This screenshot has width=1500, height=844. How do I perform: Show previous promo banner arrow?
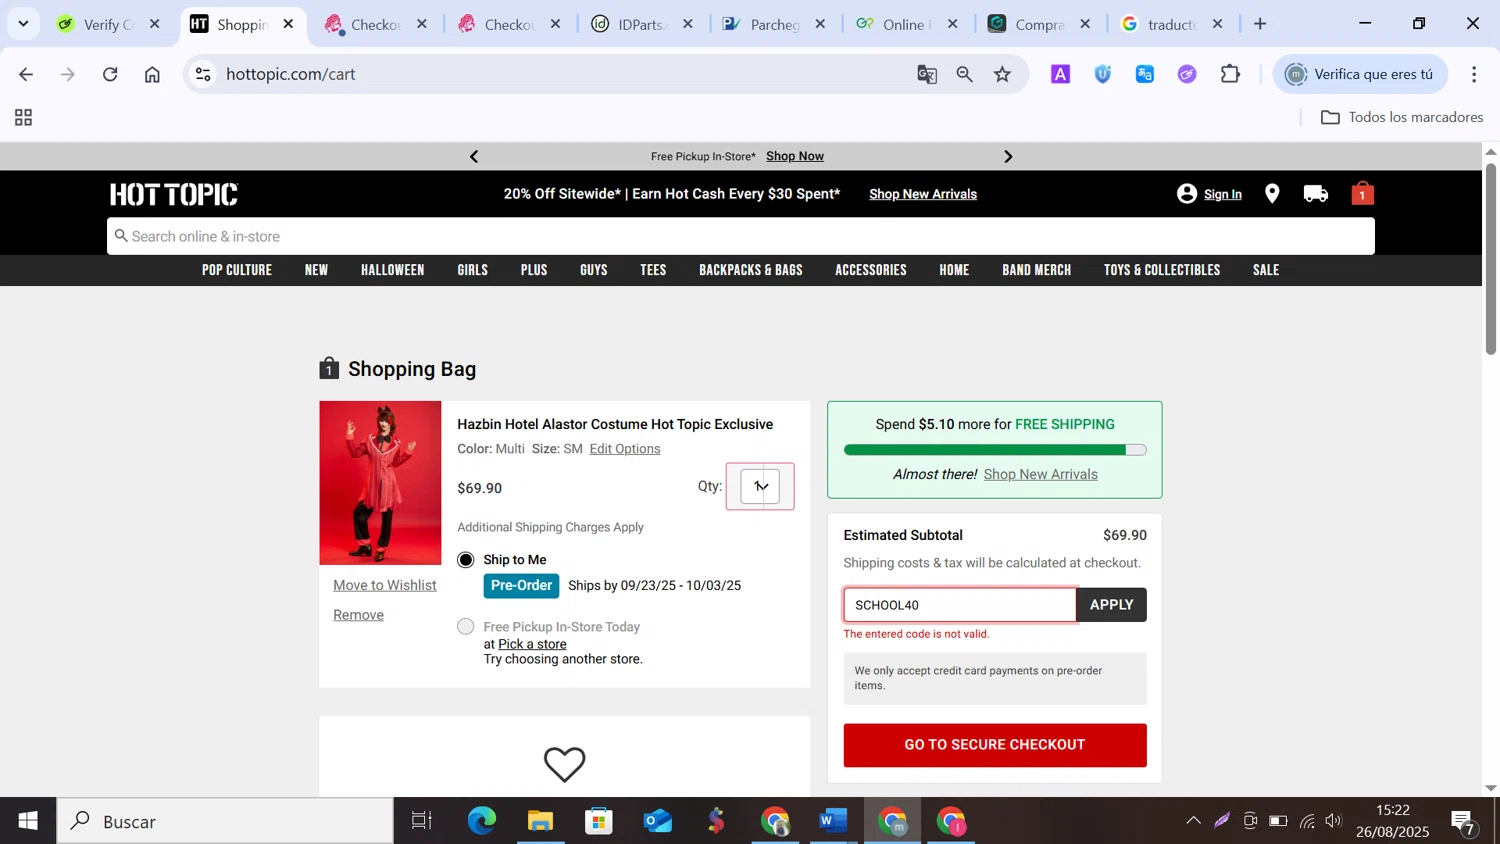point(474,156)
